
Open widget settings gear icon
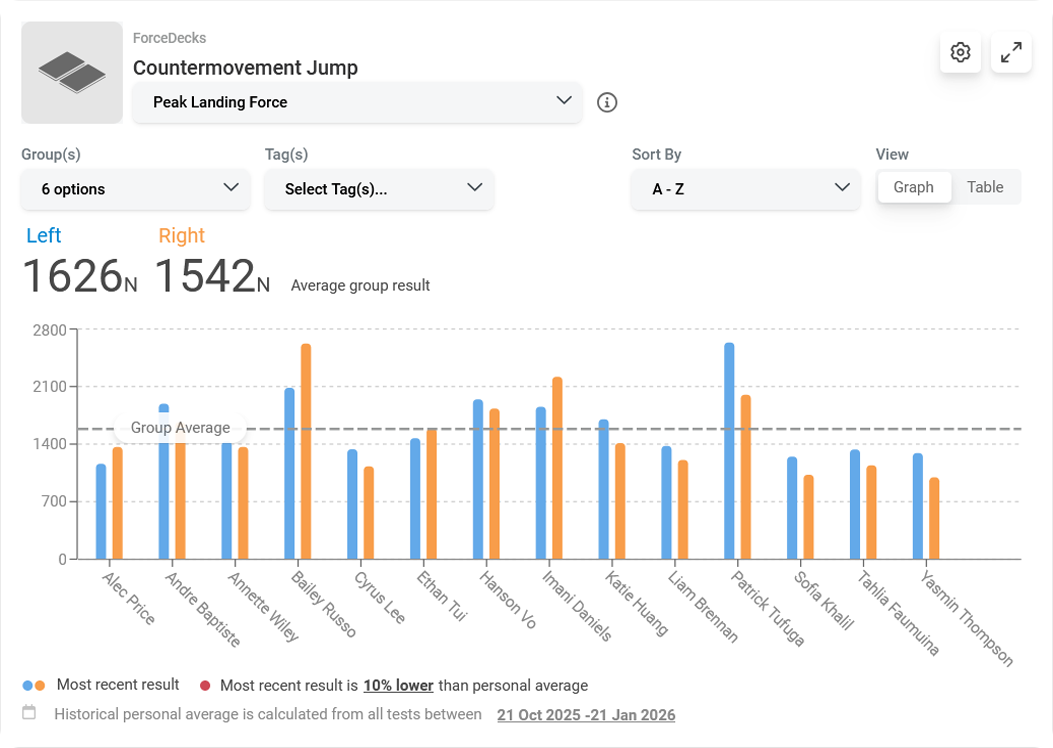pos(960,52)
